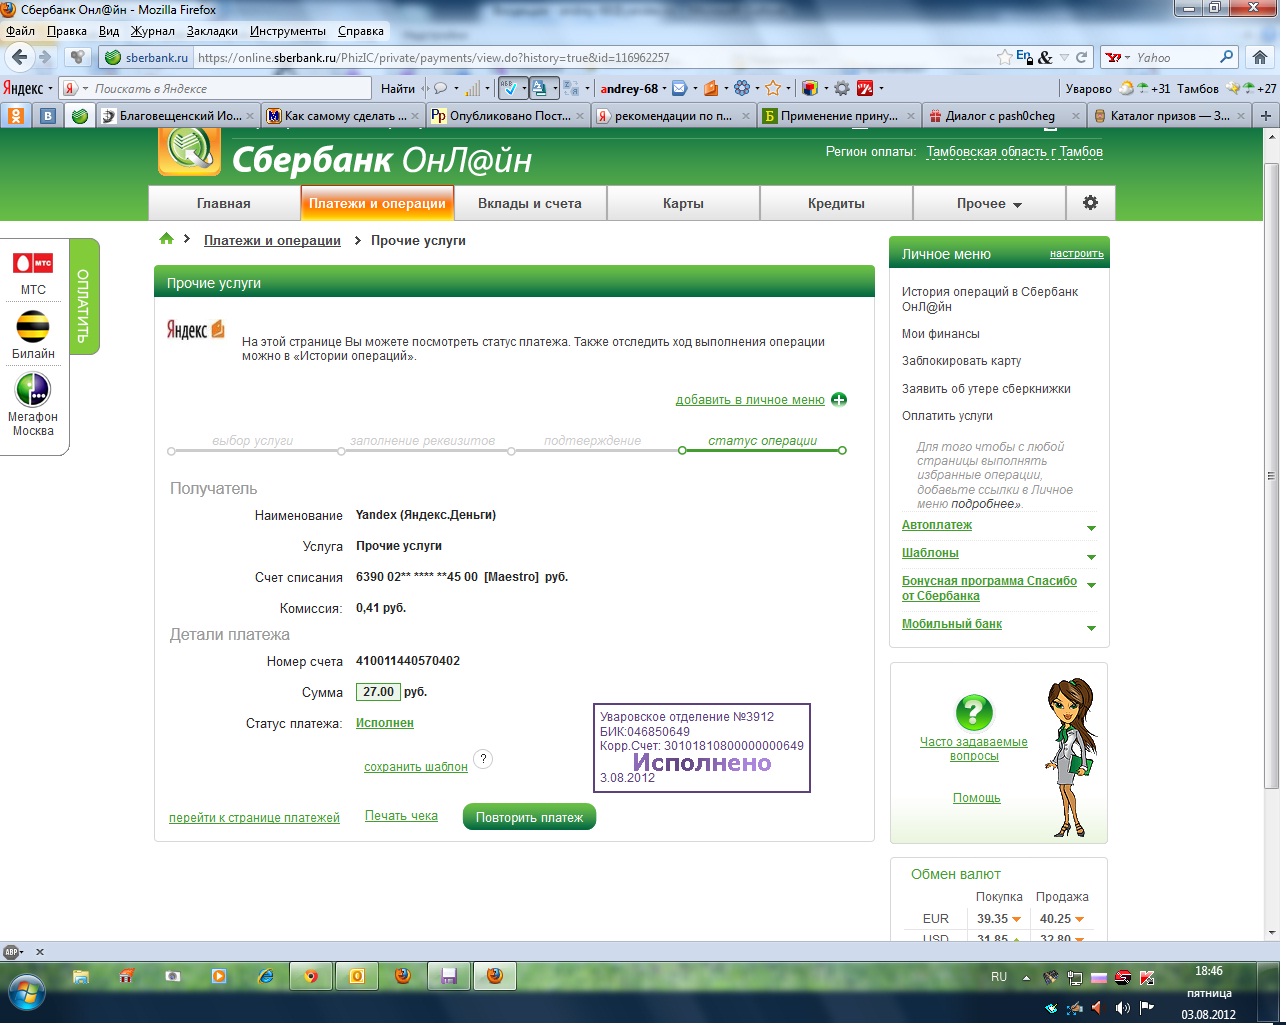Click the настроить link in Личное меню

pos(1077,254)
